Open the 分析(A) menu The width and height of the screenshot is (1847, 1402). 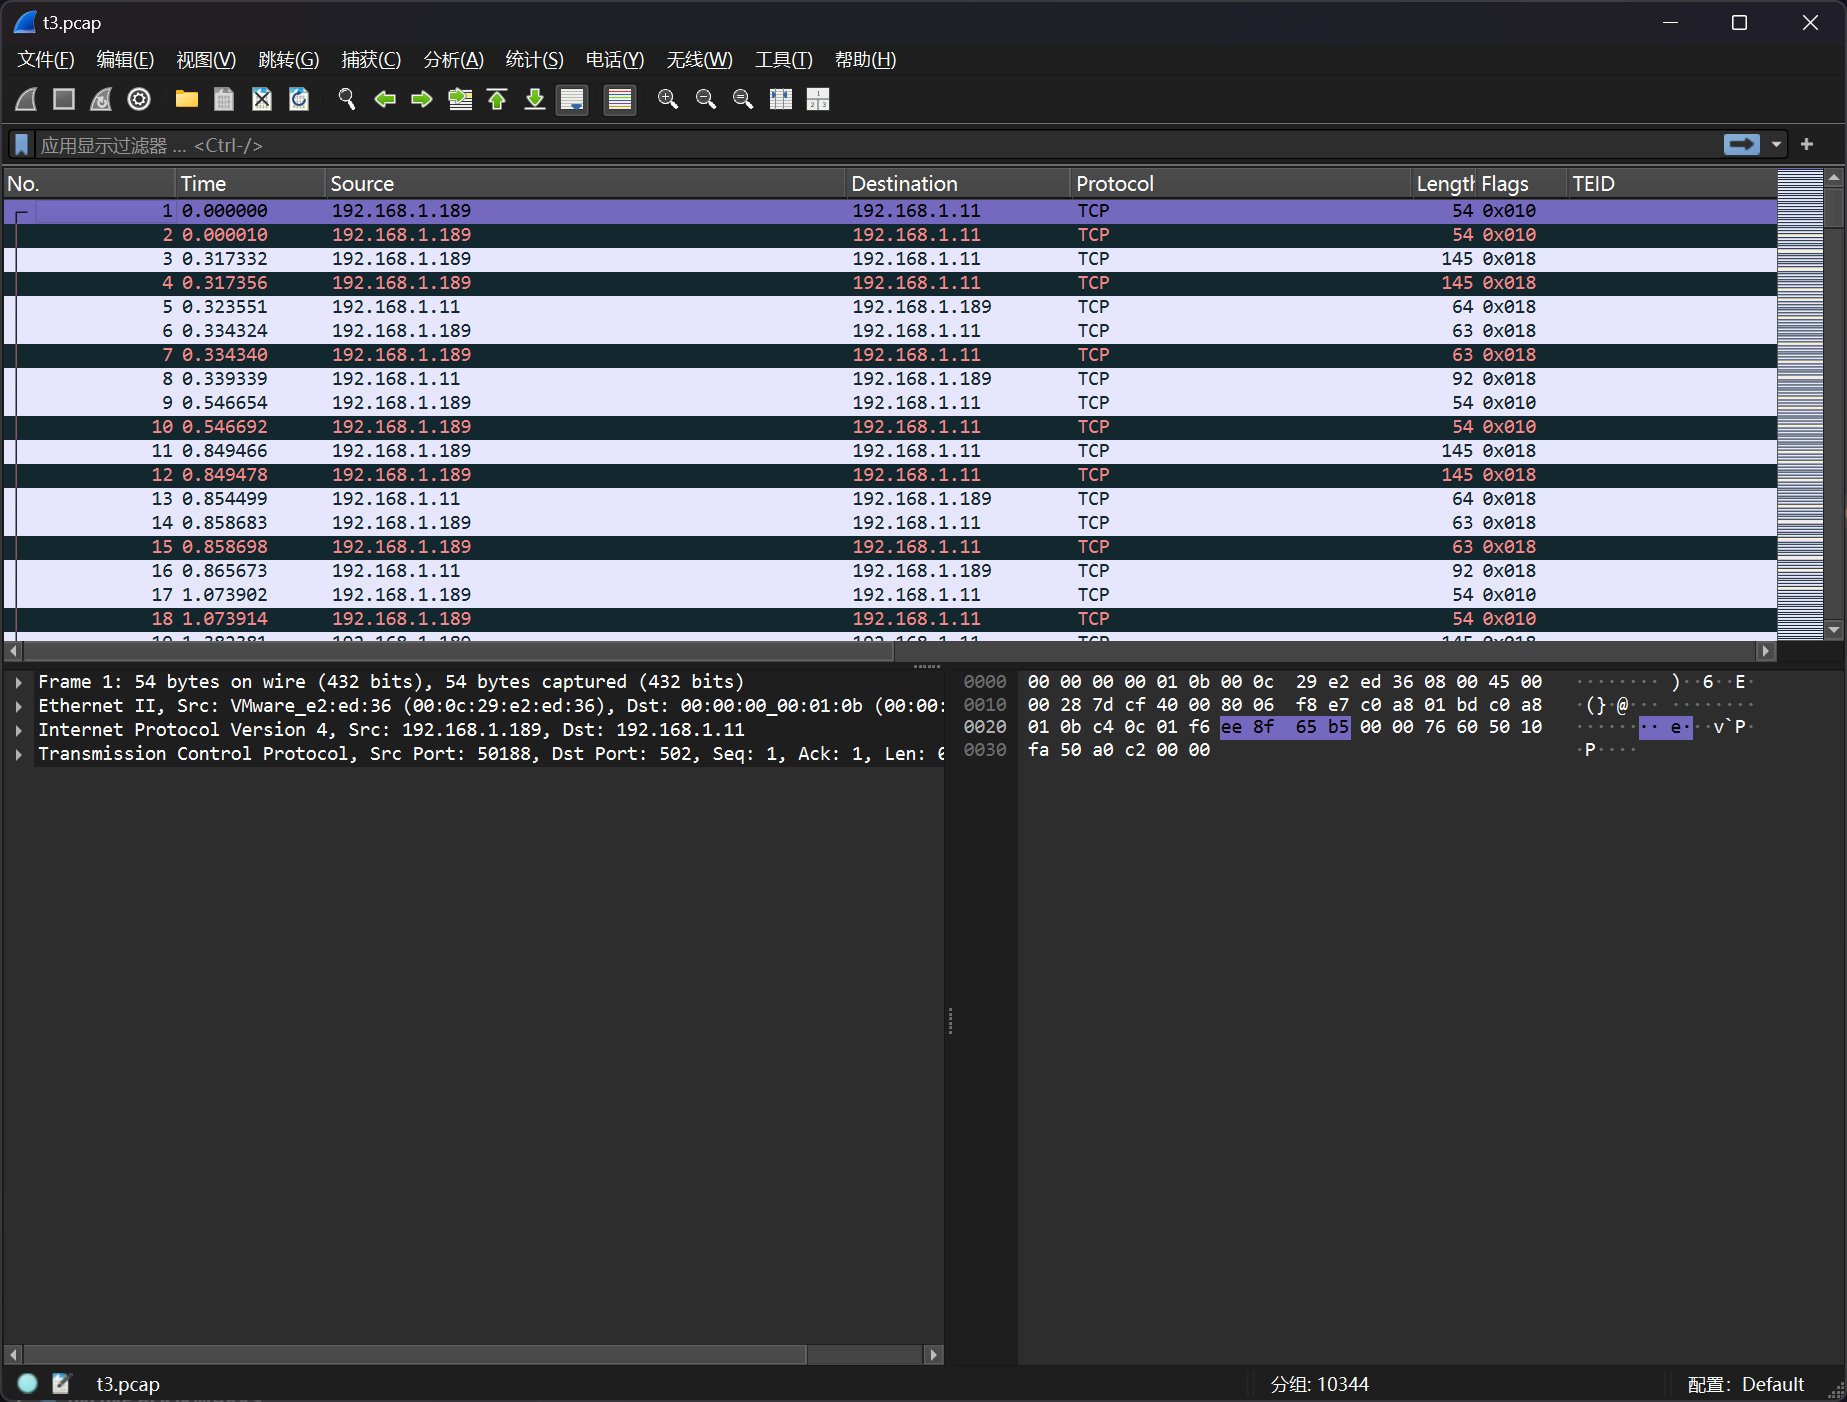pos(453,60)
